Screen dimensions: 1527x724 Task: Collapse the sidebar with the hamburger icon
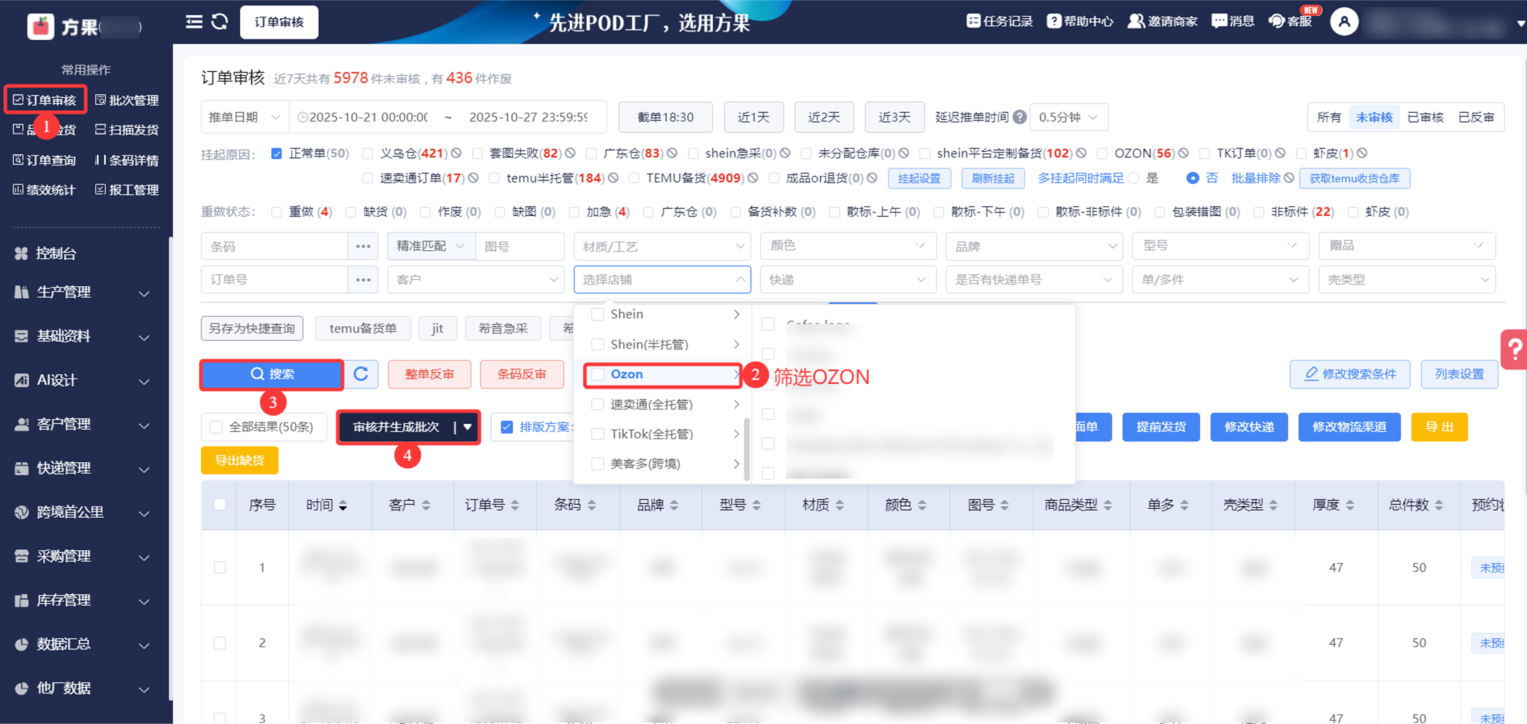[194, 21]
